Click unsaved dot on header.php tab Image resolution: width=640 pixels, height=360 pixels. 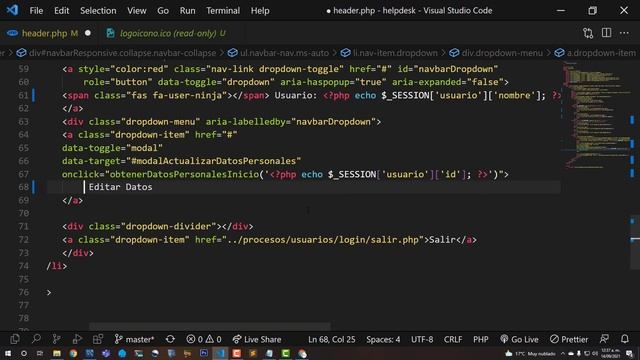[88, 33]
